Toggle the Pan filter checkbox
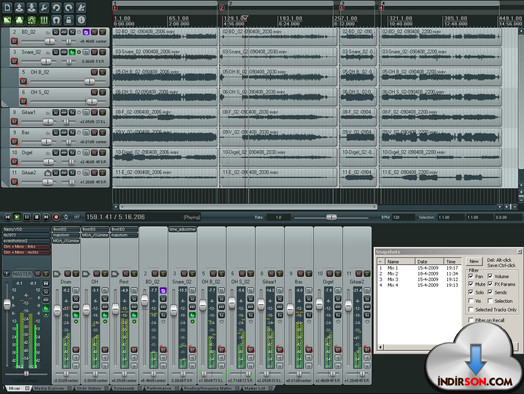 coord(471,276)
